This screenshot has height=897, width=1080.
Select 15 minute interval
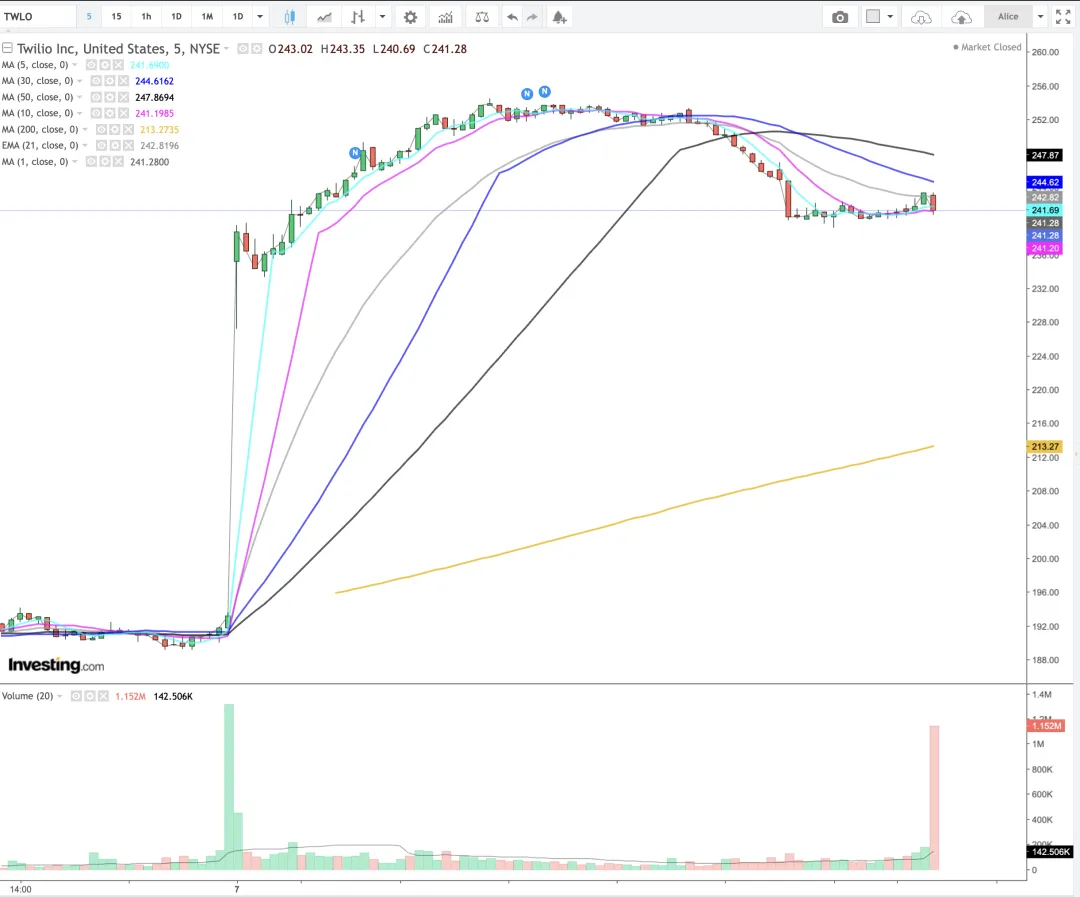(x=116, y=17)
